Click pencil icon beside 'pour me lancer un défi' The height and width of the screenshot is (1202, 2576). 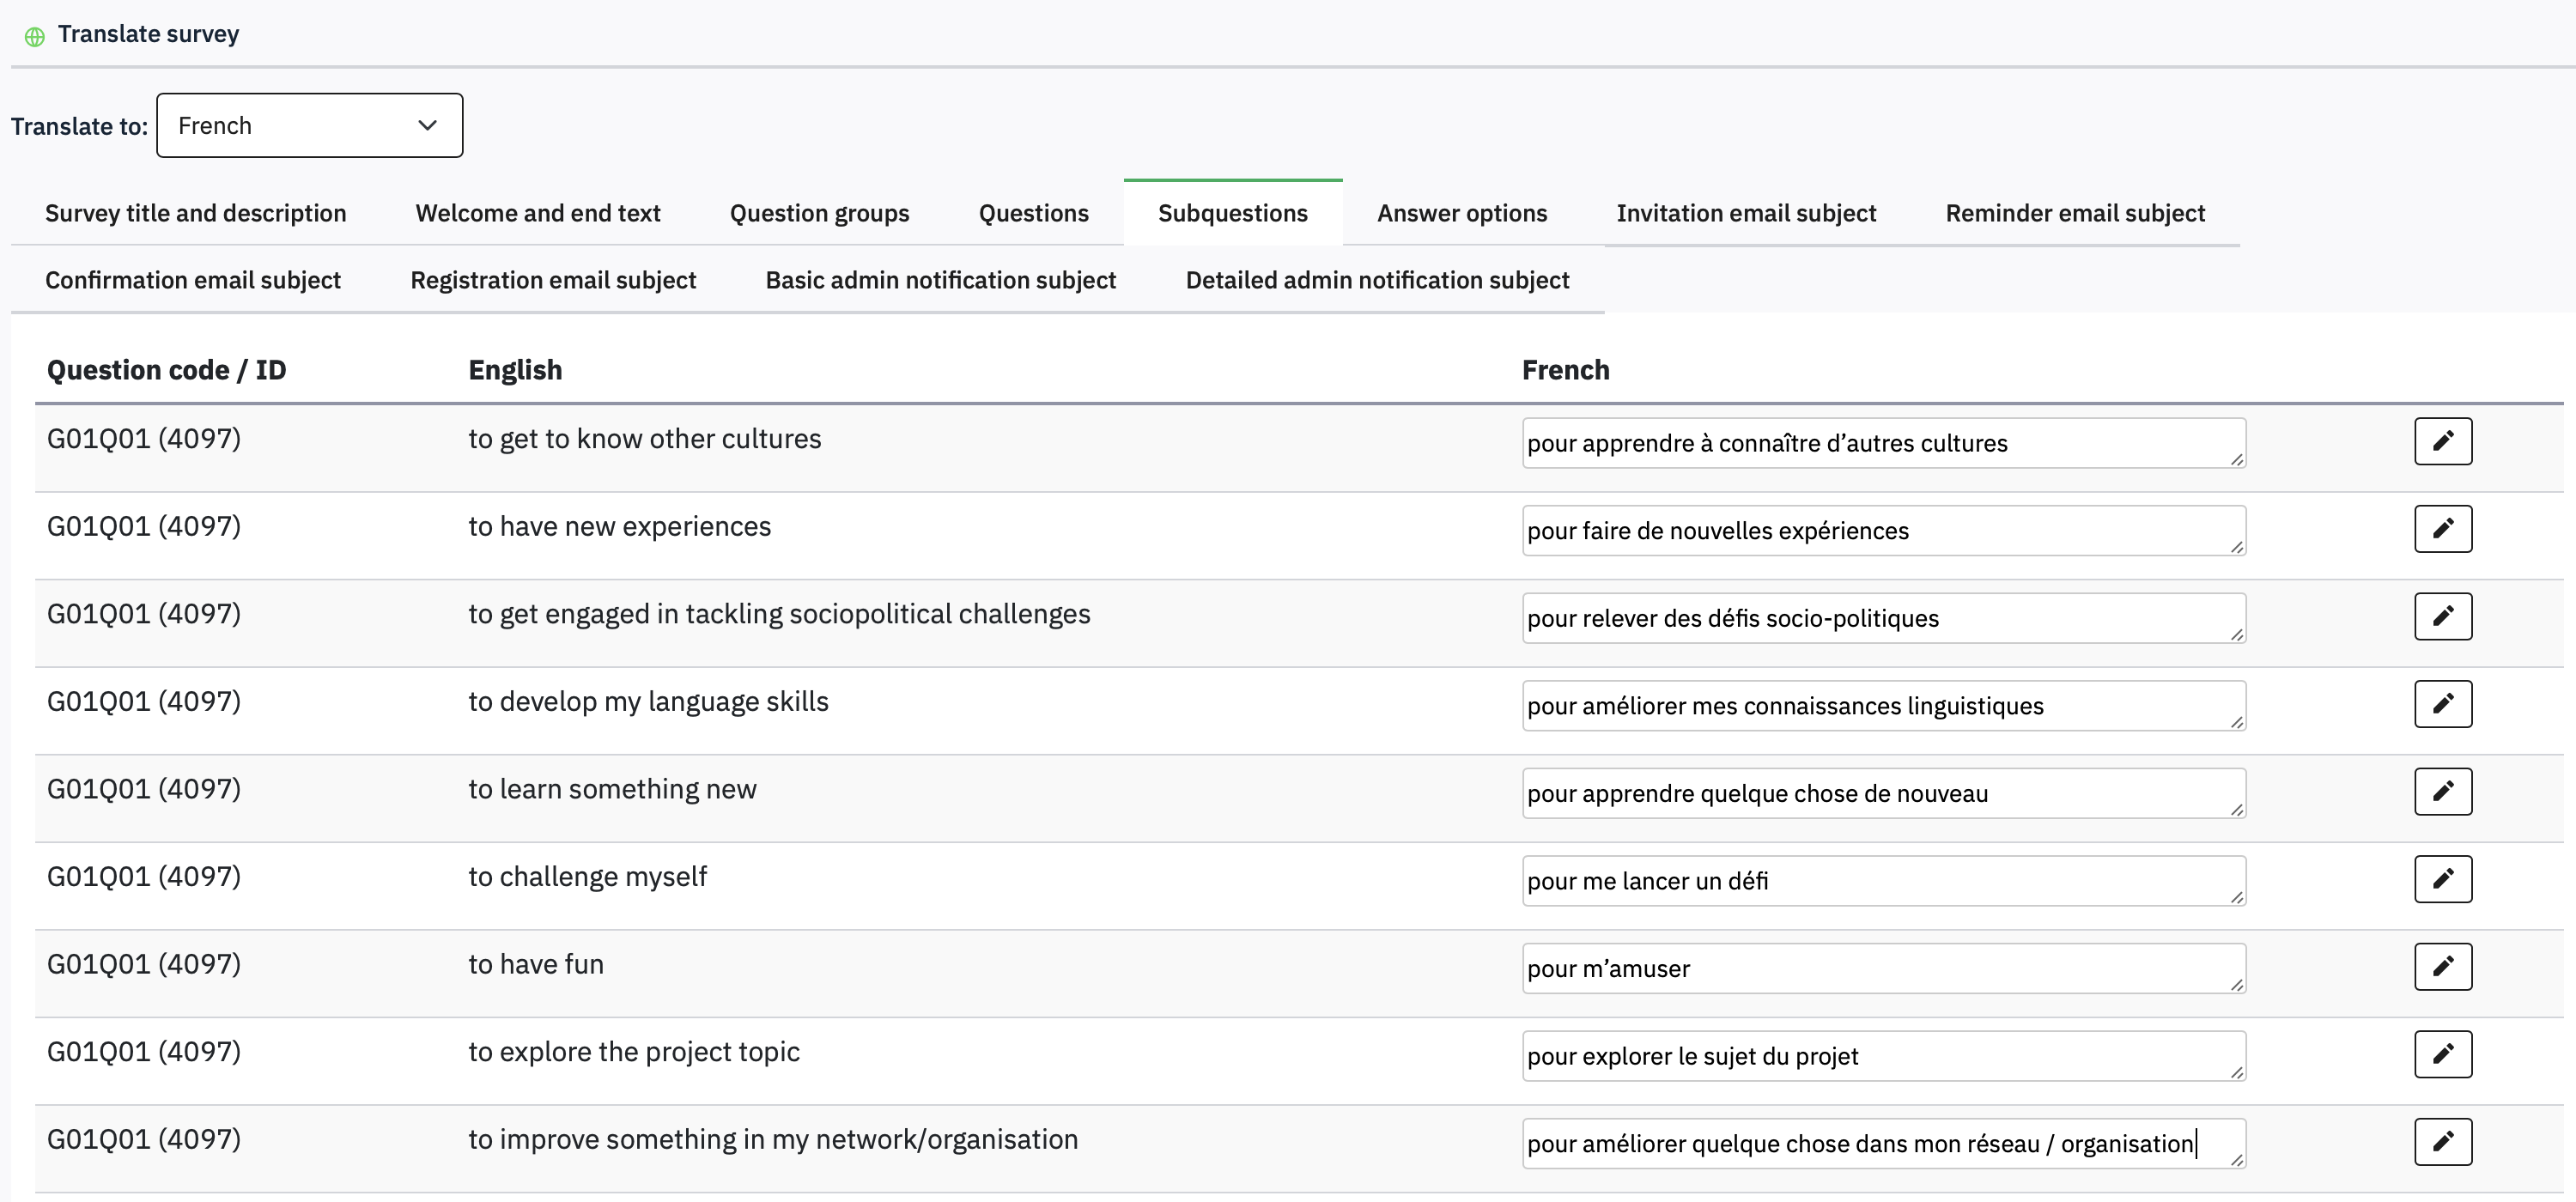(2442, 879)
